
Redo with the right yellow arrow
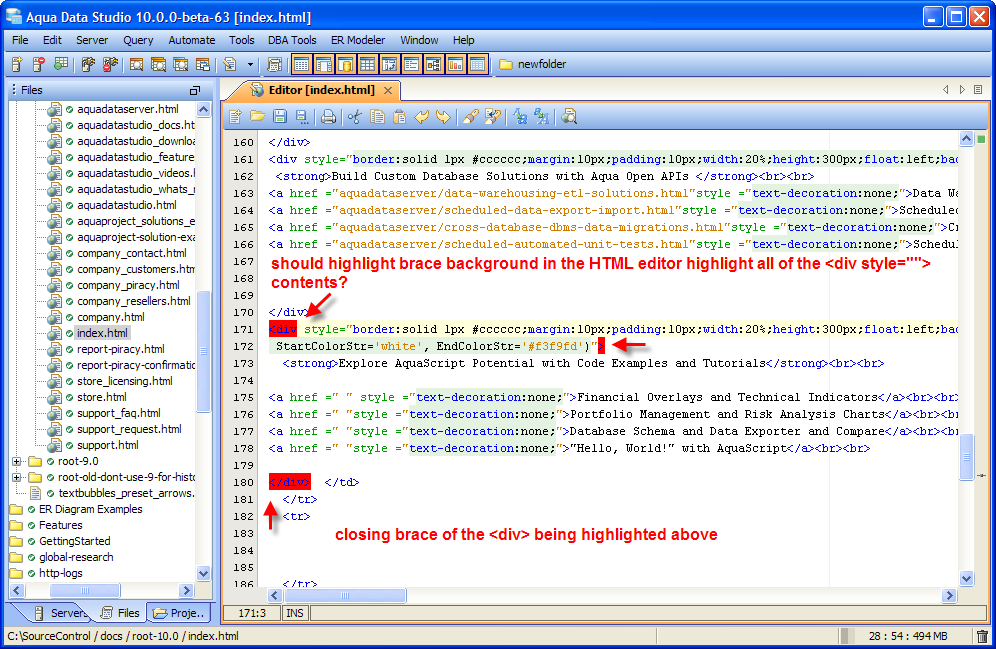443,117
